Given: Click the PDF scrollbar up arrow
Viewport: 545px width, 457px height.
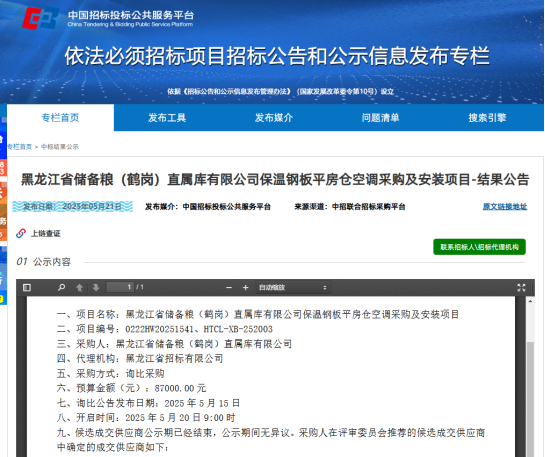Looking at the screenshot, I should 530,301.
